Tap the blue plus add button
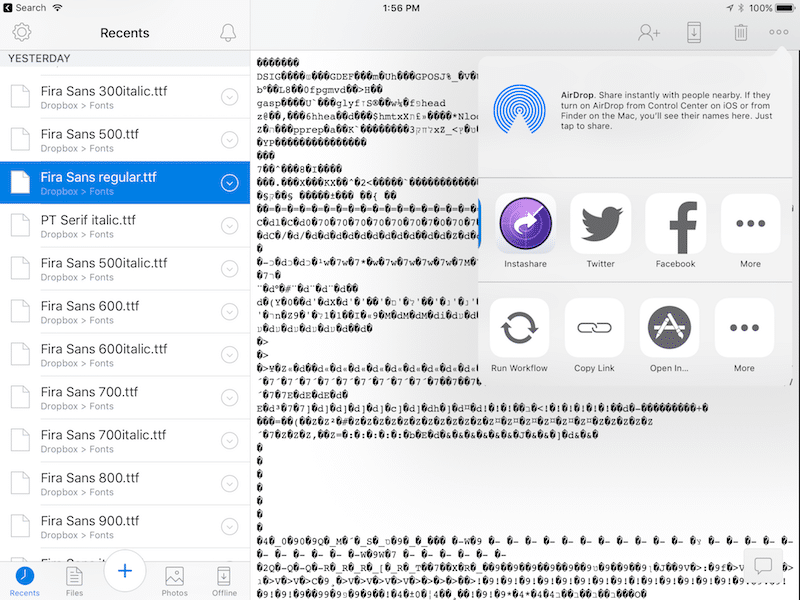The width and height of the screenshot is (800, 600). 125,571
